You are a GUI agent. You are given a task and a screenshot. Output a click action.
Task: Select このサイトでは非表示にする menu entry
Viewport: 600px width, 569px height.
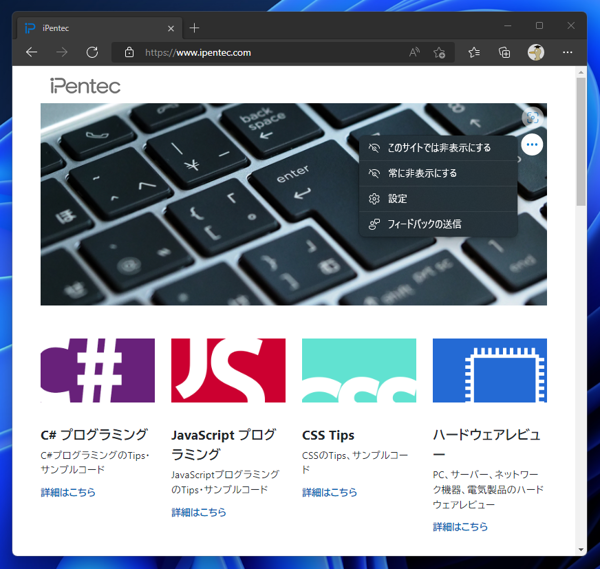[x=438, y=148]
